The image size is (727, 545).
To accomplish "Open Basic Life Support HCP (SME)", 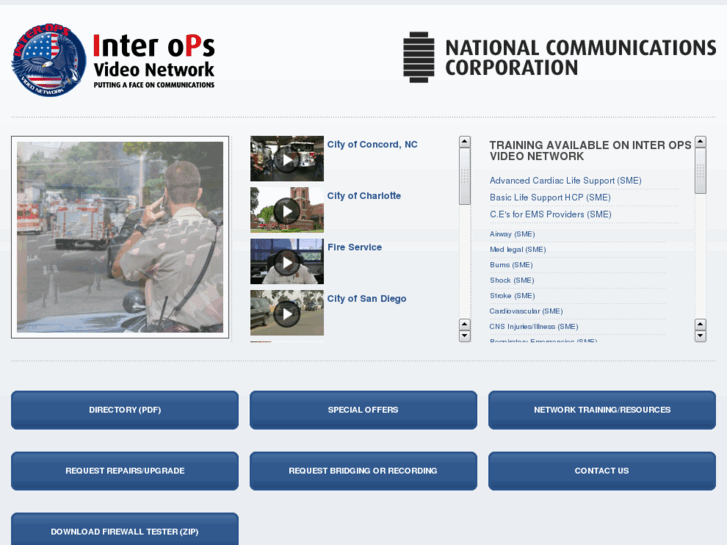I will (550, 198).
